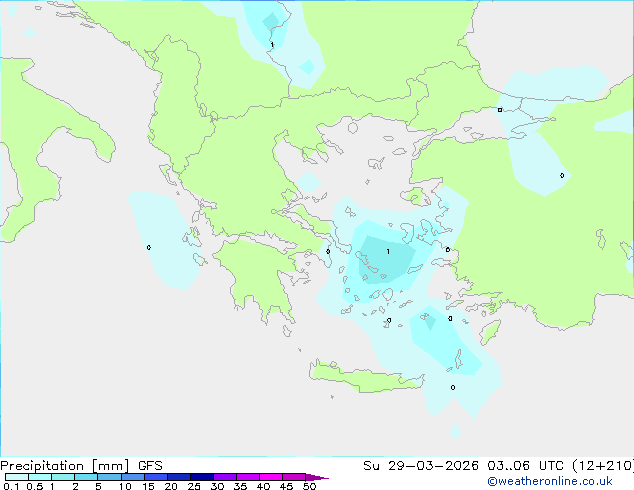634x490 pixels.
Task: Click the "0" value southeast of Crete
Action: [453, 387]
